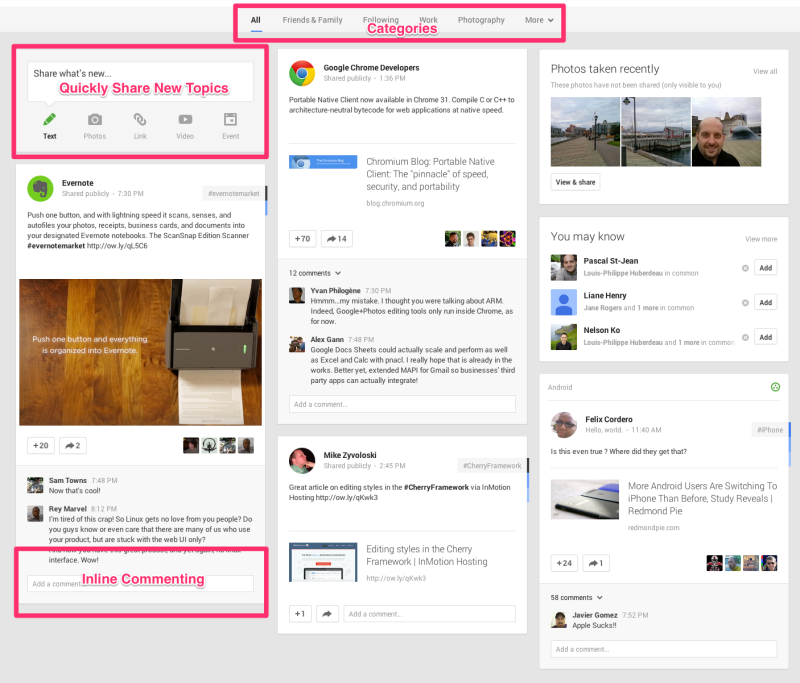This screenshot has width=800, height=683.
Task: Add Nelson Ko to circles
Action: [x=765, y=337]
